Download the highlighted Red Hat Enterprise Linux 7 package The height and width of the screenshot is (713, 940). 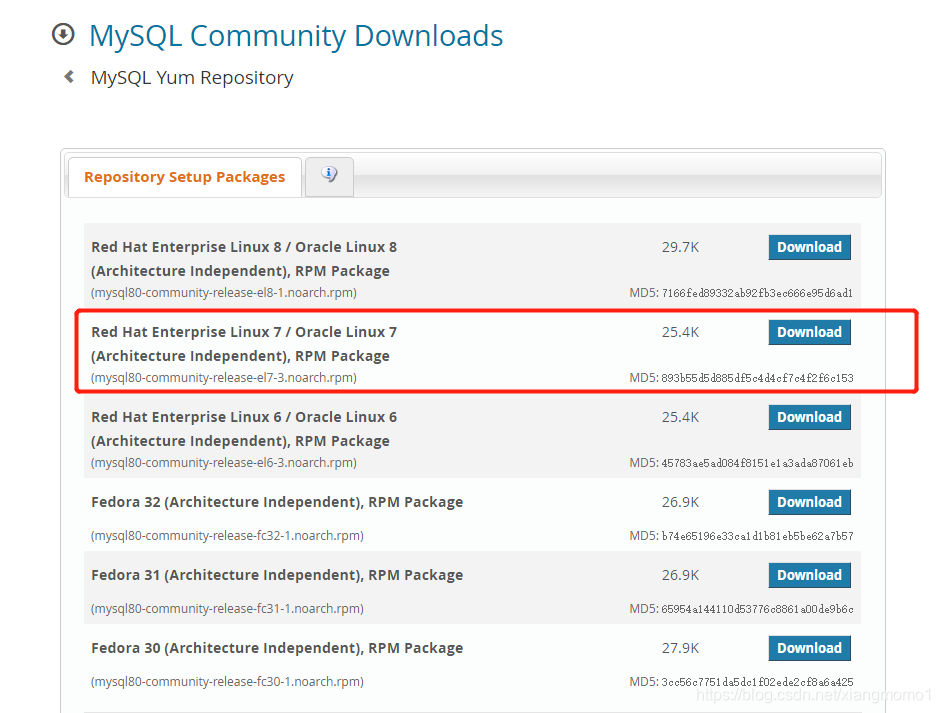coord(809,332)
